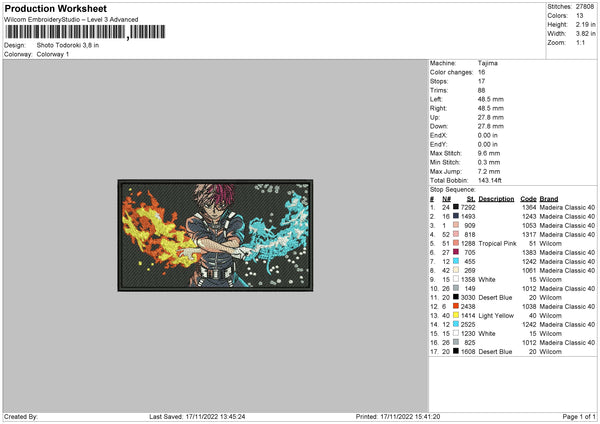Click the 'Printed: 17/11/2022 15:41:20' footer text
600x424 pixels.
(398, 417)
